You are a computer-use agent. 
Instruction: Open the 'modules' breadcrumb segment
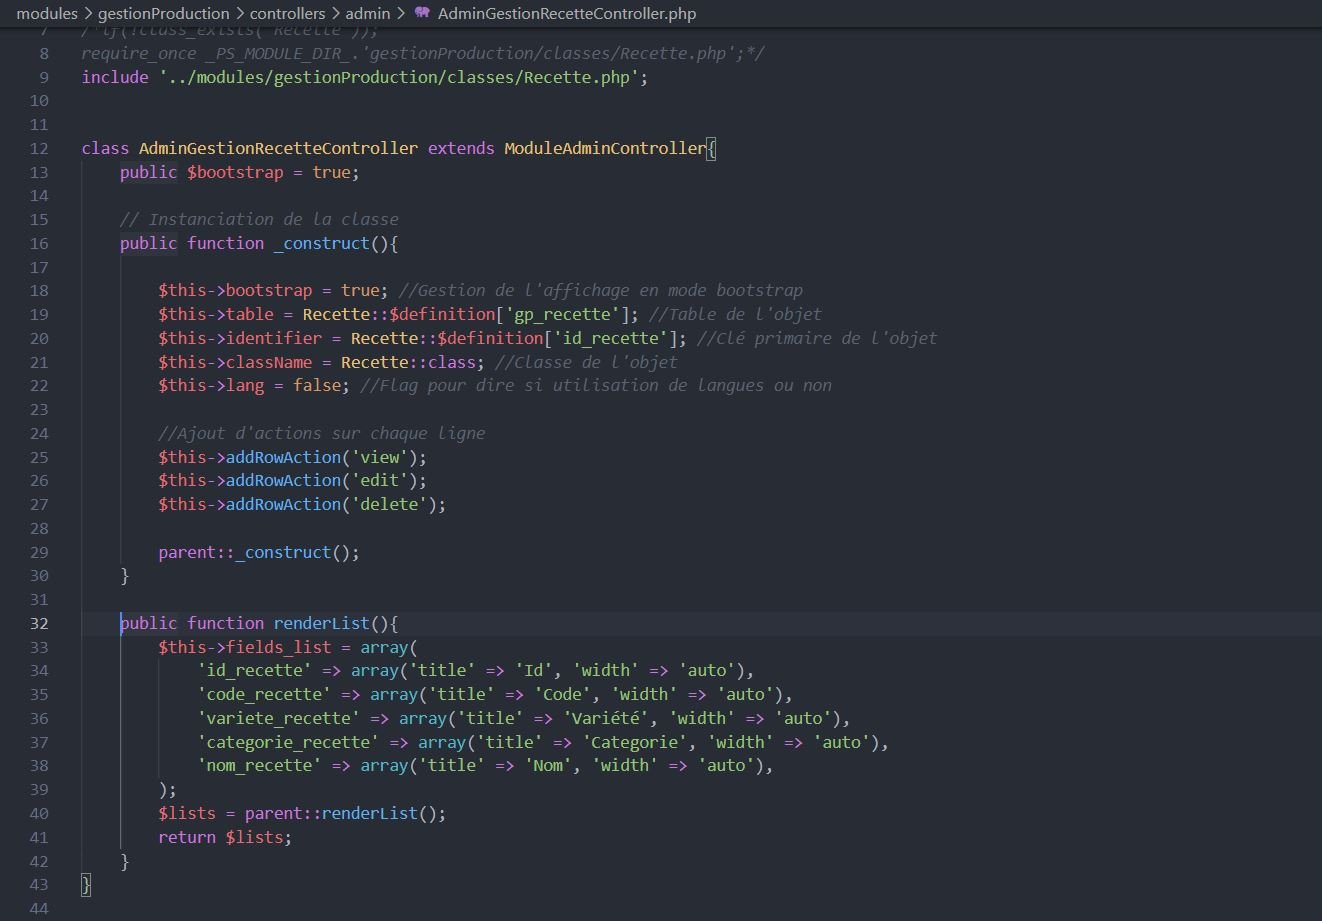point(47,14)
